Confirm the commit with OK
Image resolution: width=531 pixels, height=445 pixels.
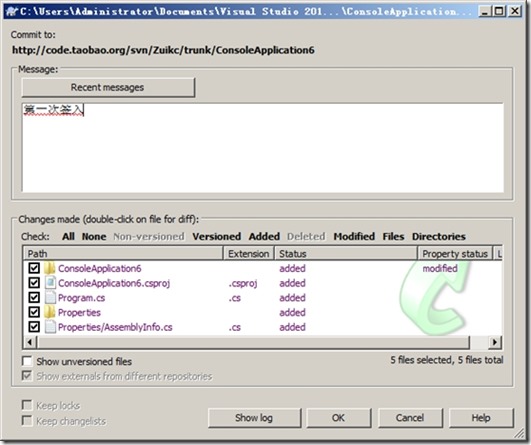(339, 418)
